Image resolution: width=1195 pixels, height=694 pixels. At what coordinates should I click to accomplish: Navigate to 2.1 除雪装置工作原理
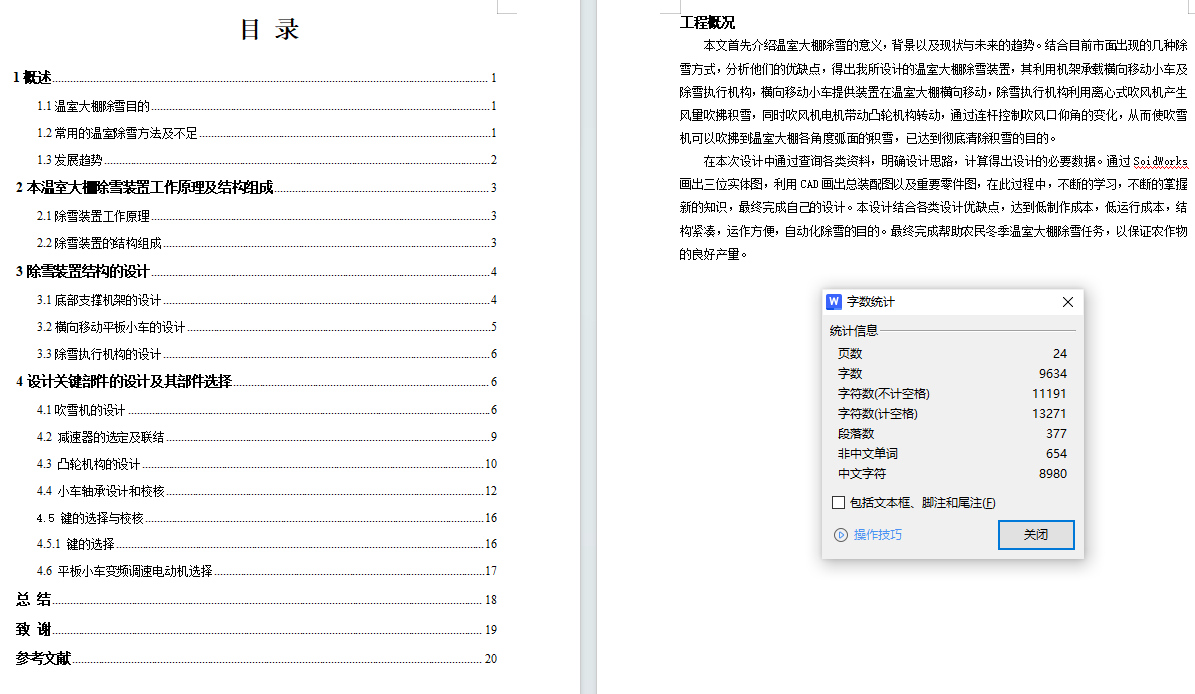[x=93, y=216]
